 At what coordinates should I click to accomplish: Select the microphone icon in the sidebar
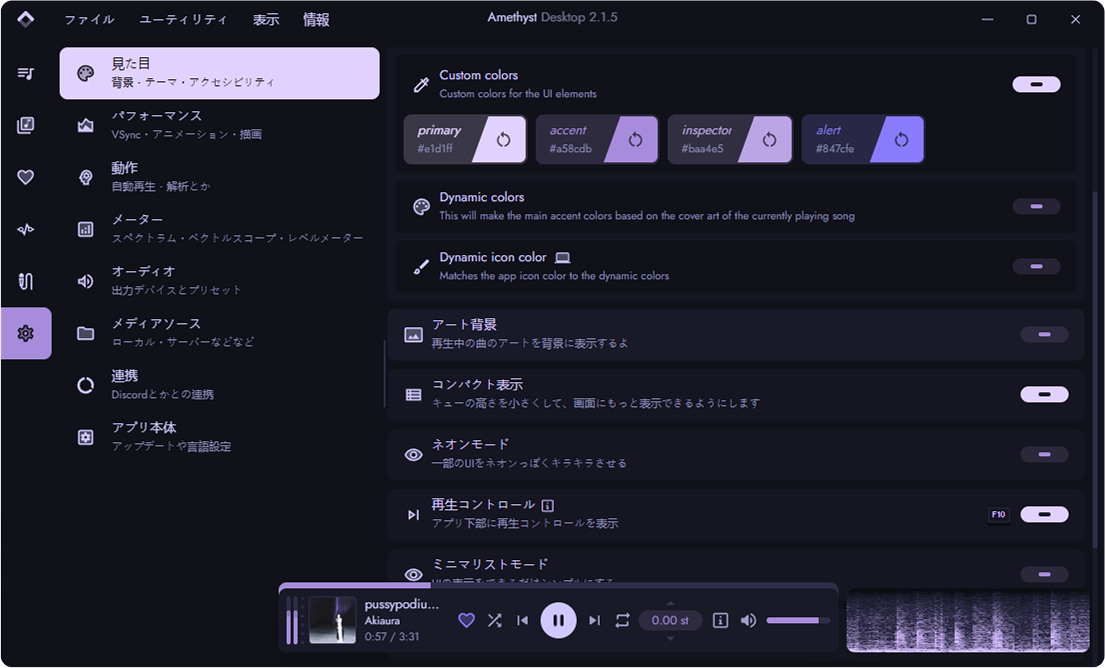25,281
